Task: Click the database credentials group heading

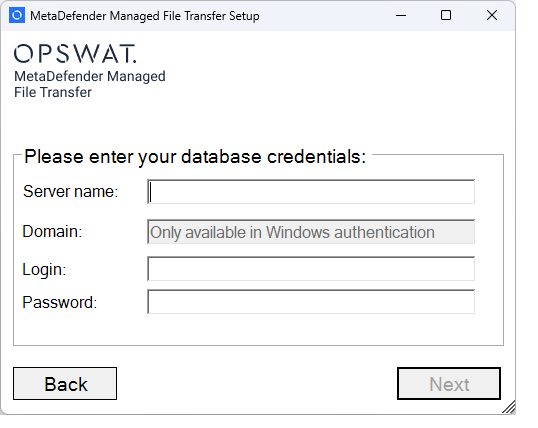Action: coord(195,157)
